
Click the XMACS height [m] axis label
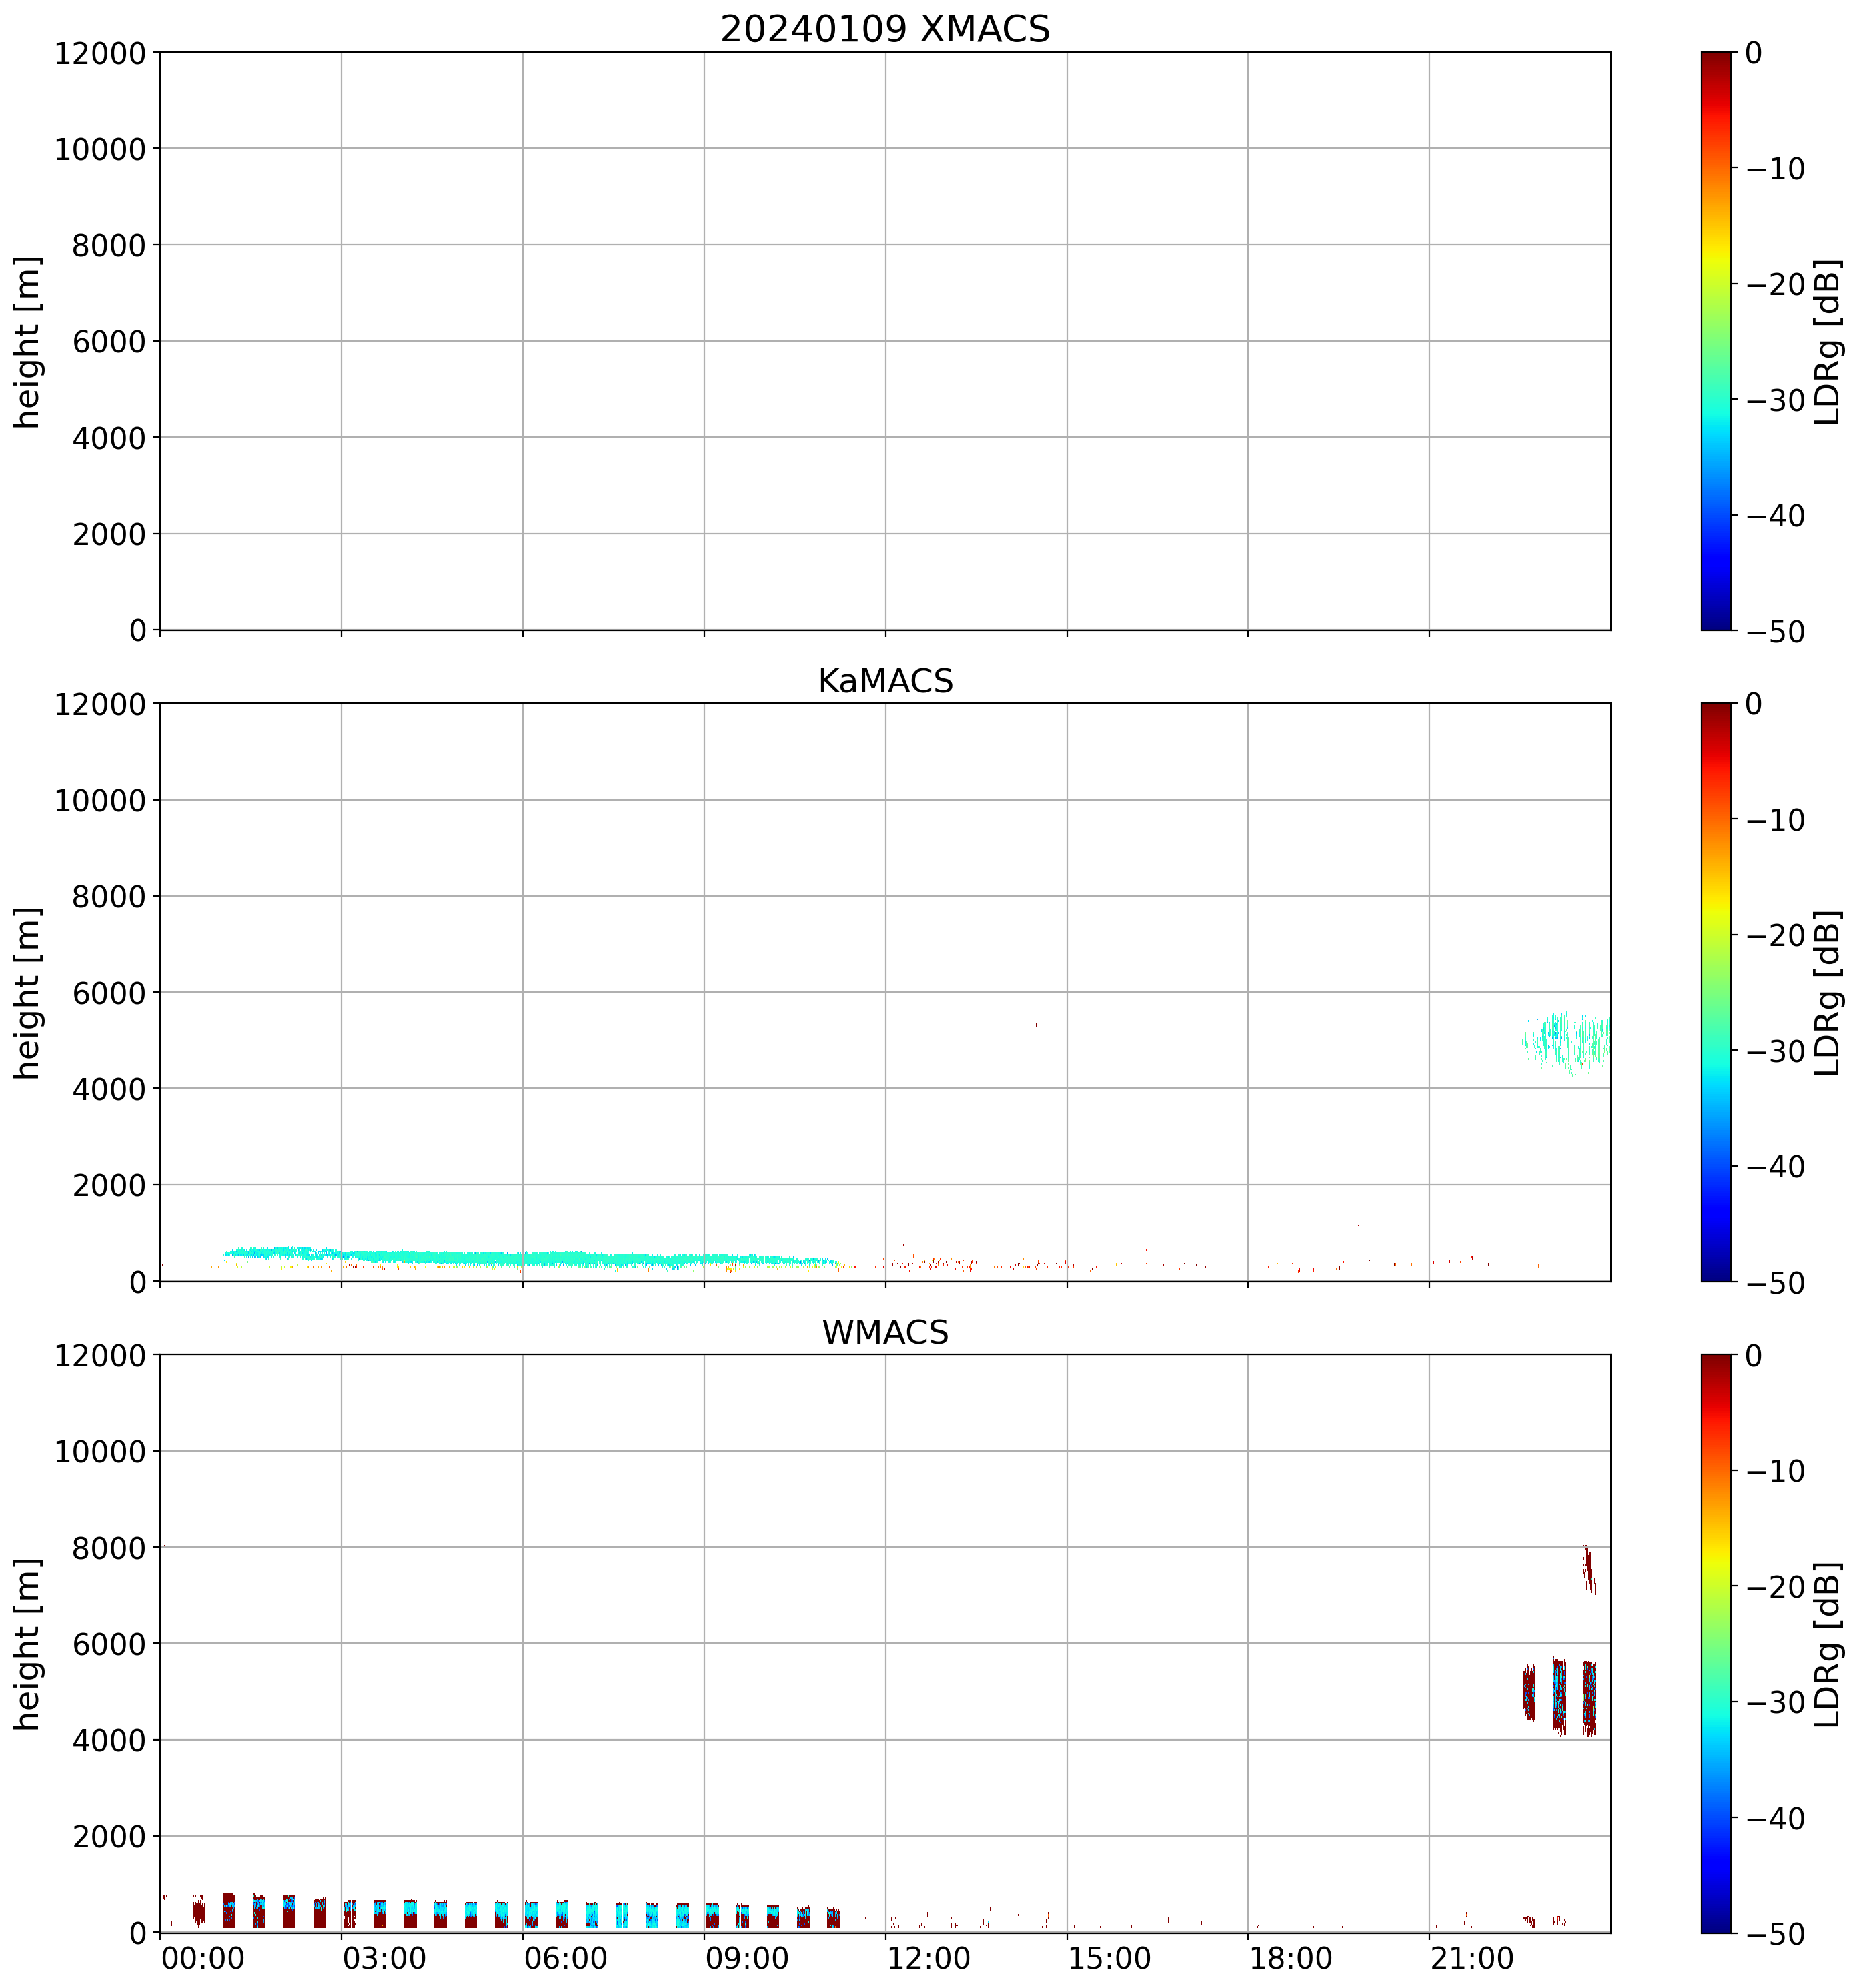28,341
